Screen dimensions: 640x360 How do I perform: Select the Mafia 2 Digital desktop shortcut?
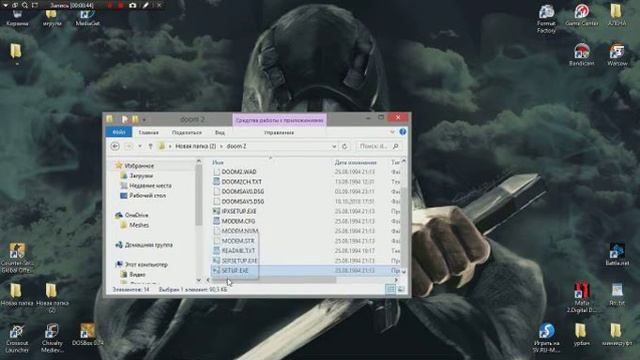click(582, 298)
